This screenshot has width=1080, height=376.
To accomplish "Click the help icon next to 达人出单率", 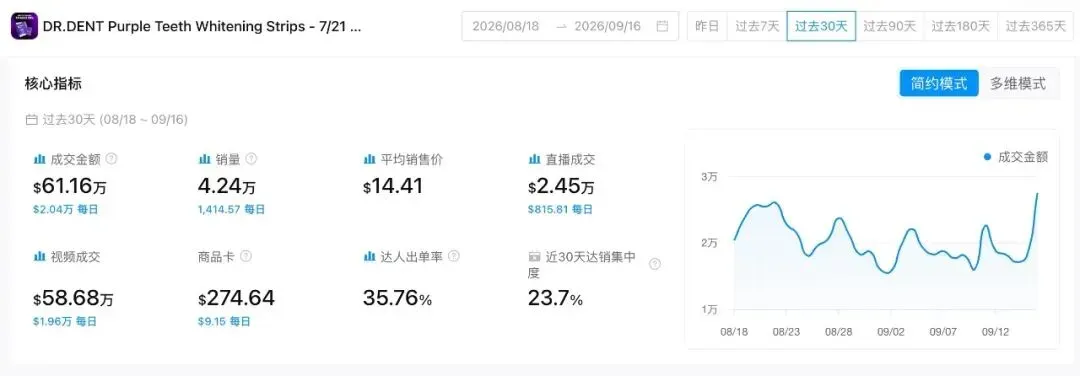I will 454,256.
